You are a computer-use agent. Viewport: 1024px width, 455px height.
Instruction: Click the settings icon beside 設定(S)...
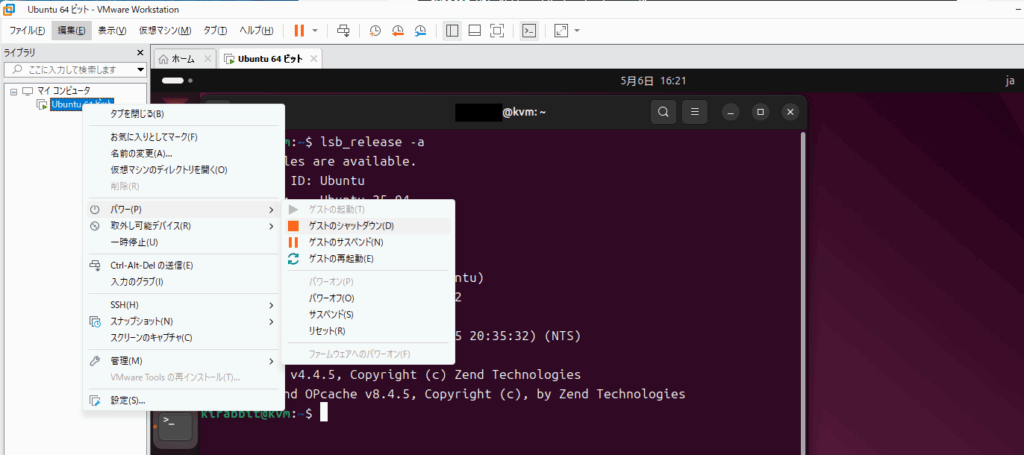(x=95, y=400)
